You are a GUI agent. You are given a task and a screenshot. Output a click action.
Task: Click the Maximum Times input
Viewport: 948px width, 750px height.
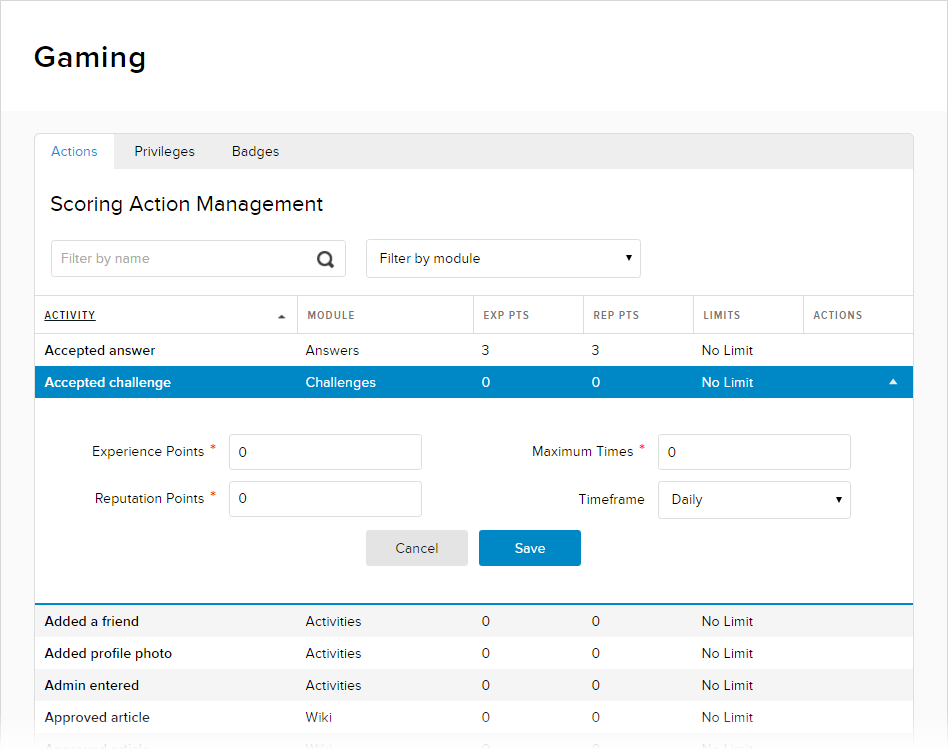pos(754,452)
